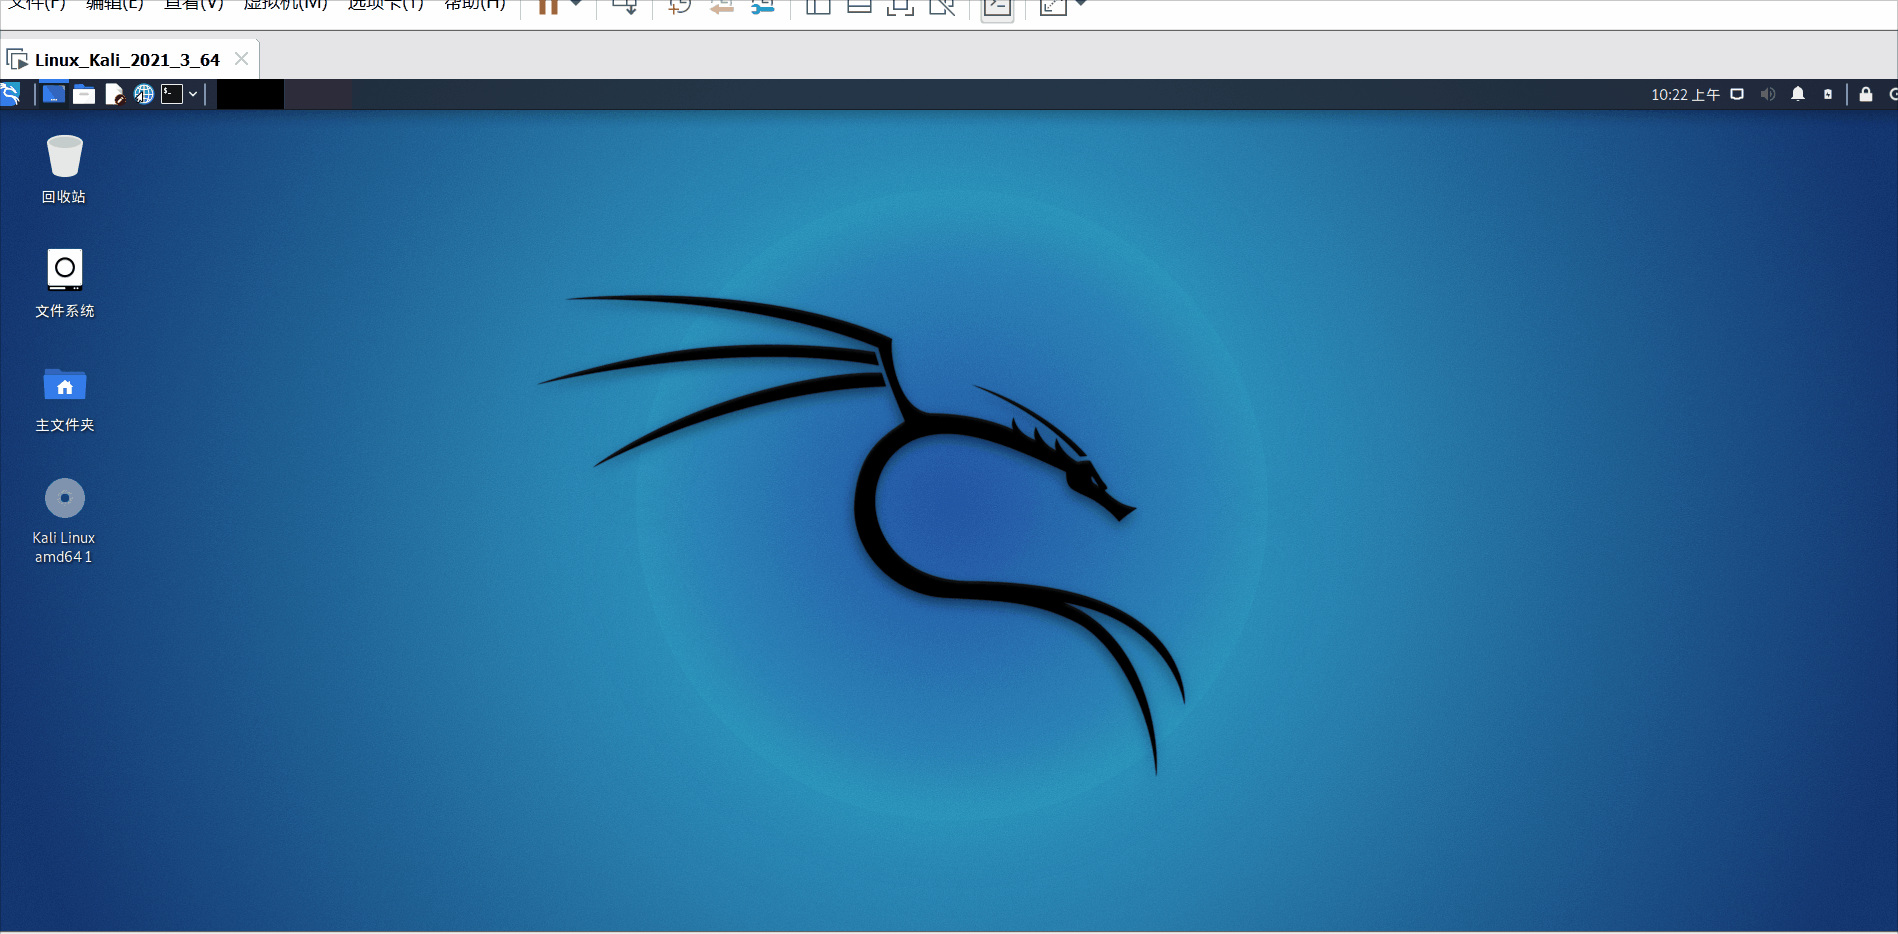Open the Kali applications menu dragon icon

click(10, 94)
